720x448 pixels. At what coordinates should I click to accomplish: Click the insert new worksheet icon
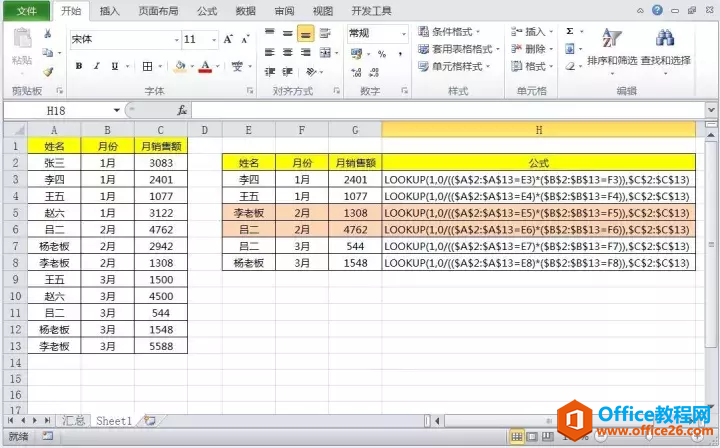point(150,420)
